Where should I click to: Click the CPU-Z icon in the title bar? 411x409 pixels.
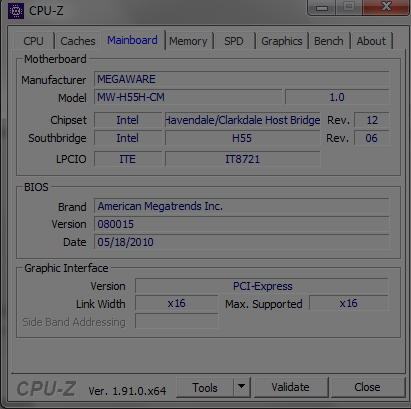16,11
